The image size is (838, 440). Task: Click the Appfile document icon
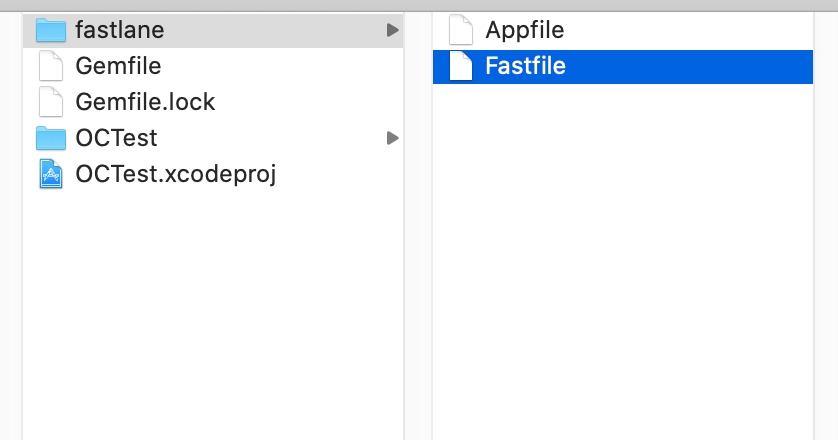tap(461, 31)
